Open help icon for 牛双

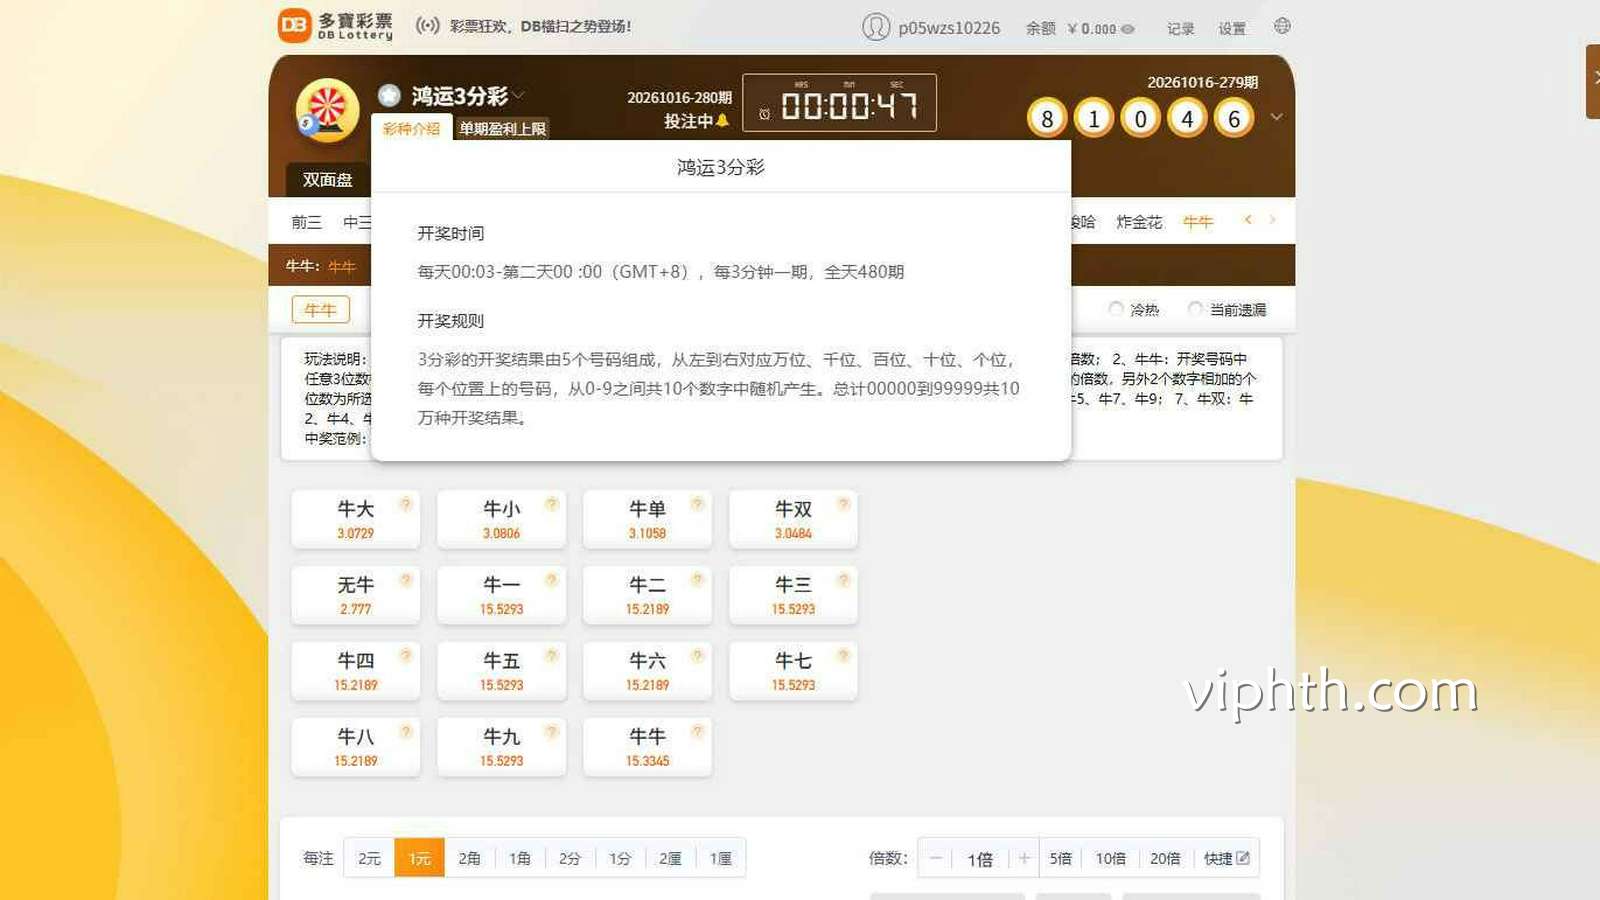843,504
